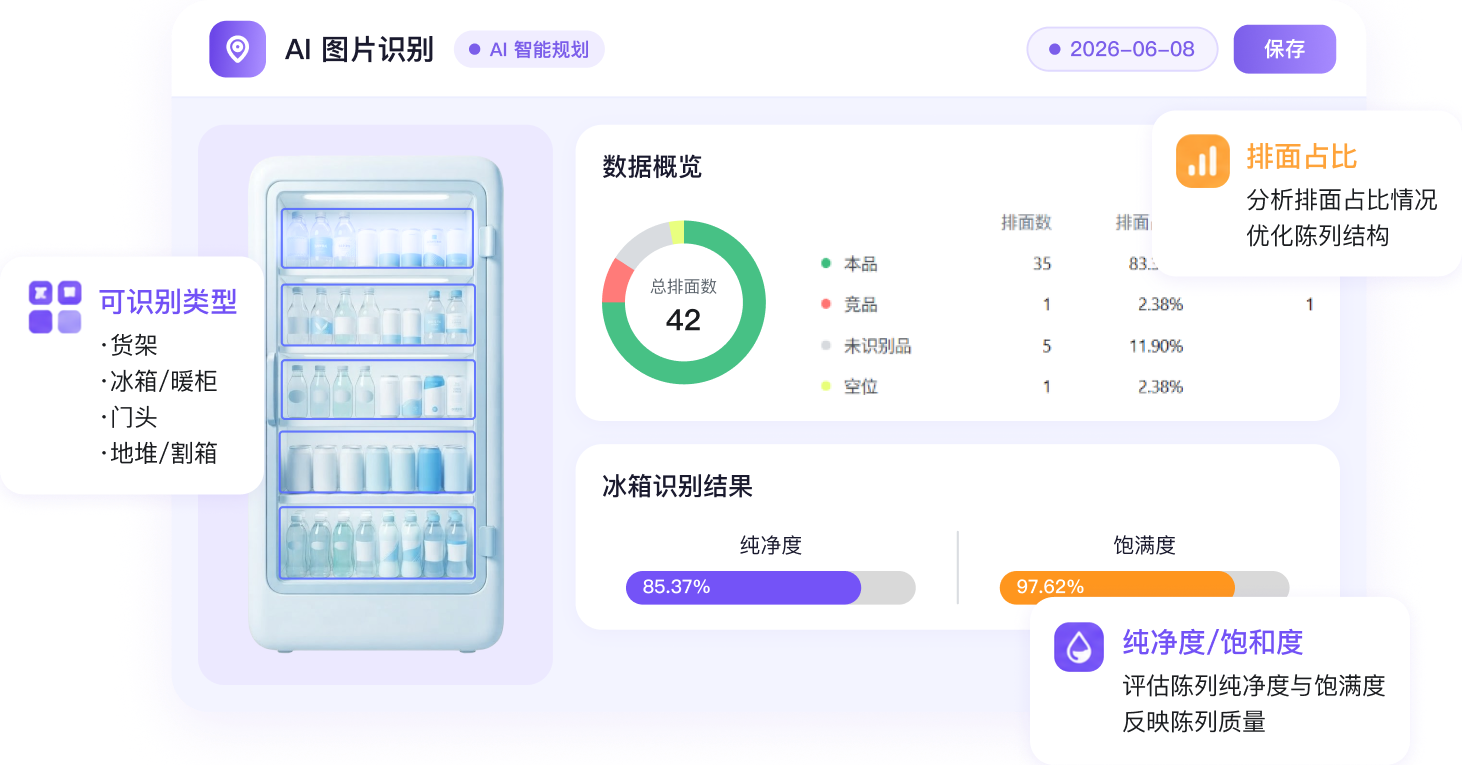Click the 地堆/割箱 list item
This screenshot has height=765, width=1462.
(x=159, y=453)
